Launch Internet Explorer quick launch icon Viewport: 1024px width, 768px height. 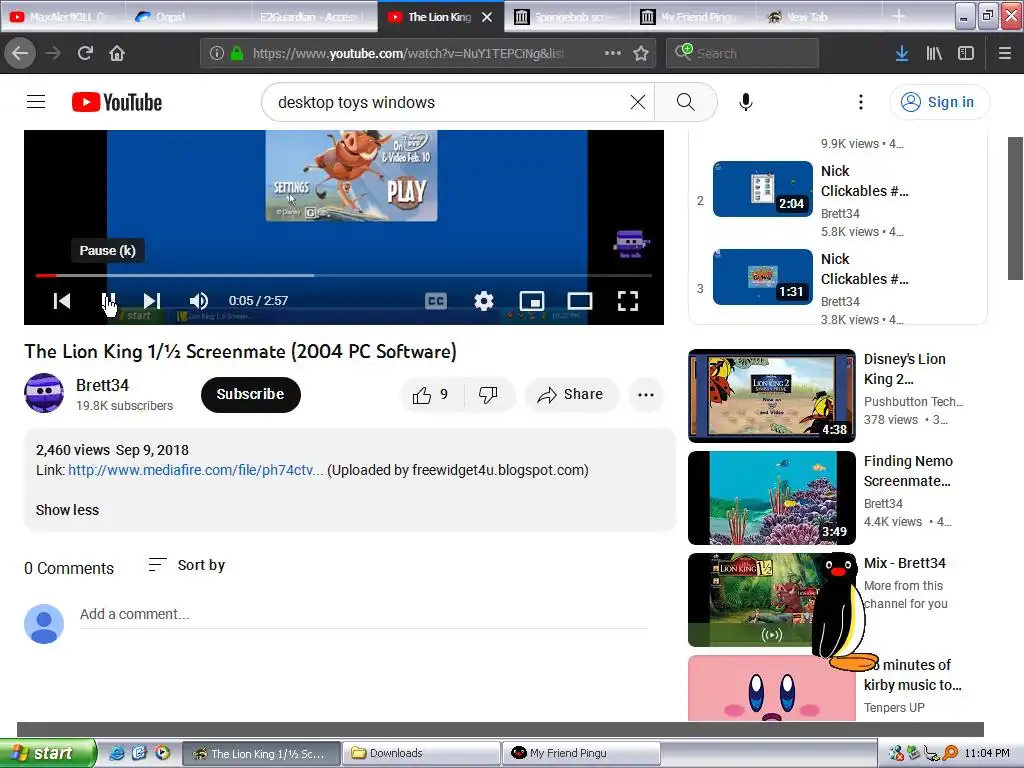117,753
